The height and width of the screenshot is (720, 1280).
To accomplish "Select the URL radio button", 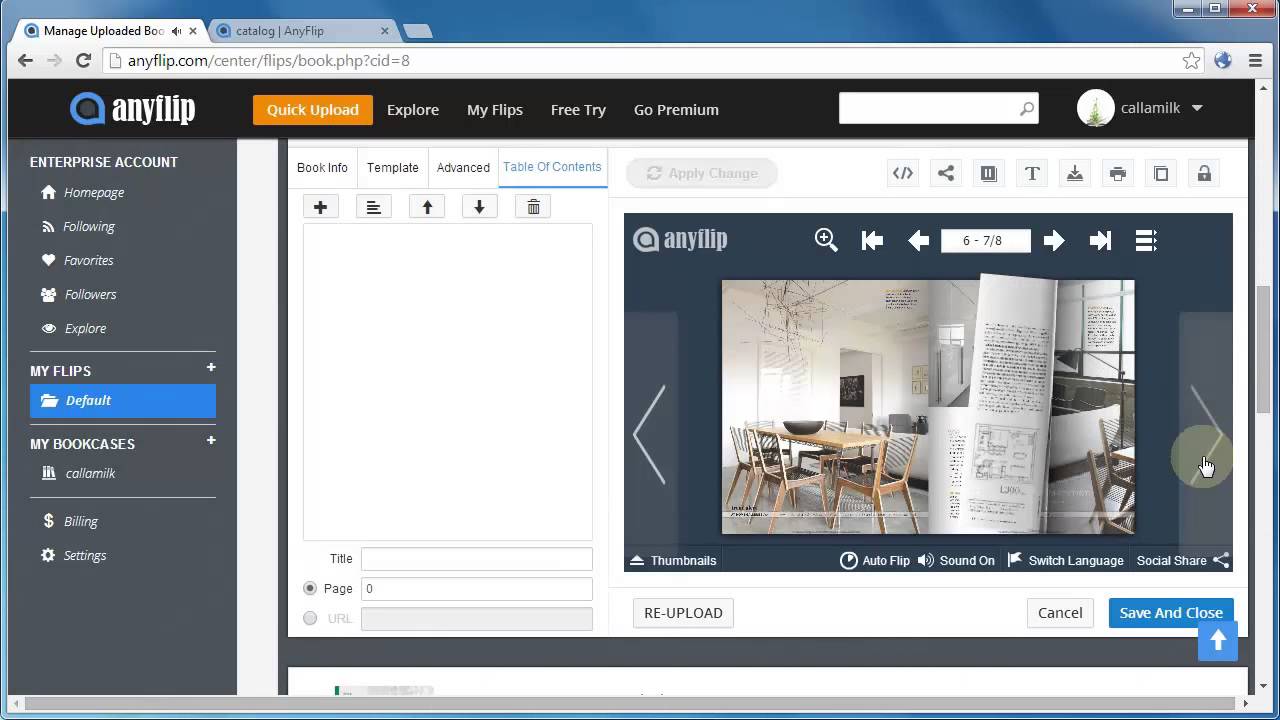I will point(310,618).
